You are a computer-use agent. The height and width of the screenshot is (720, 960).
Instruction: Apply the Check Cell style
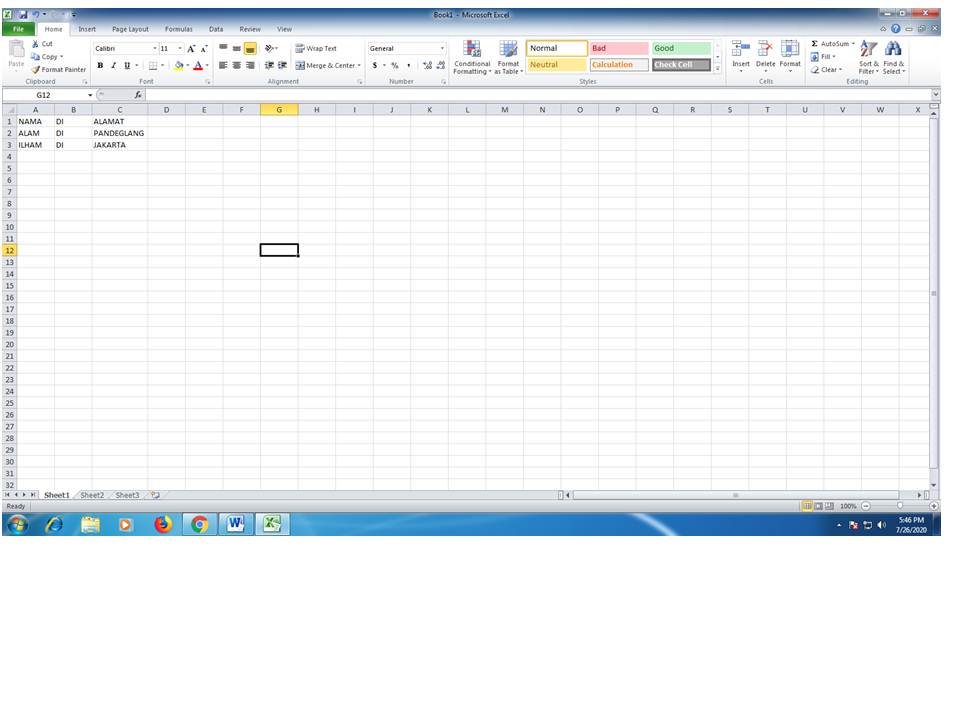pyautogui.click(x=681, y=65)
